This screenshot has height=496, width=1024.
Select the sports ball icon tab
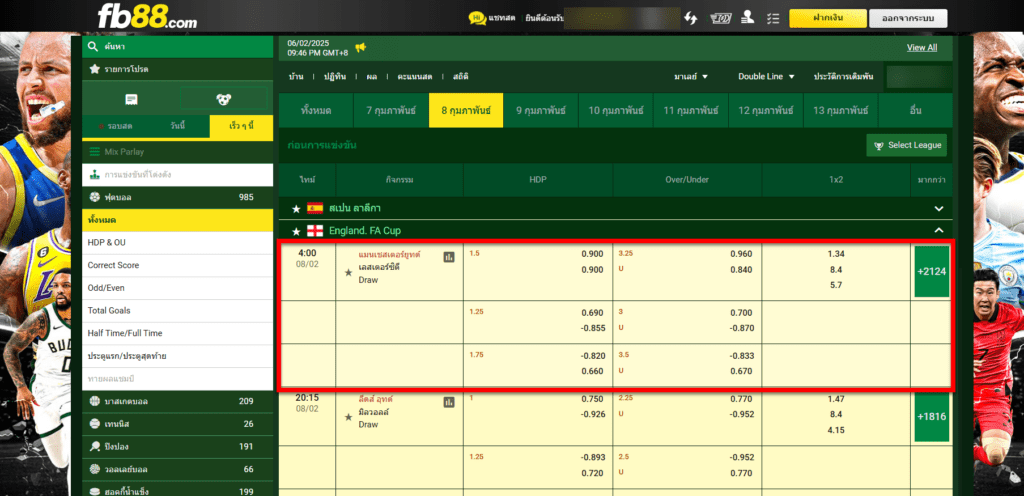224,99
